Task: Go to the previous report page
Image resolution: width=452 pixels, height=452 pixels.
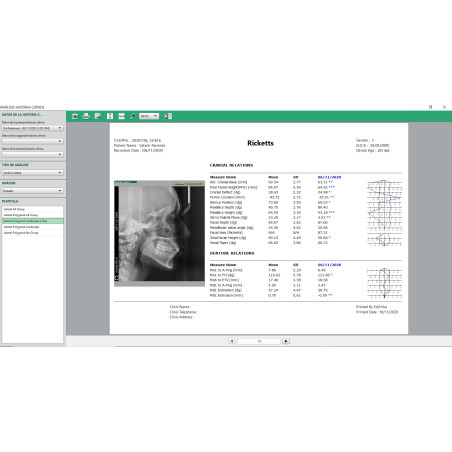Action: coord(232,341)
